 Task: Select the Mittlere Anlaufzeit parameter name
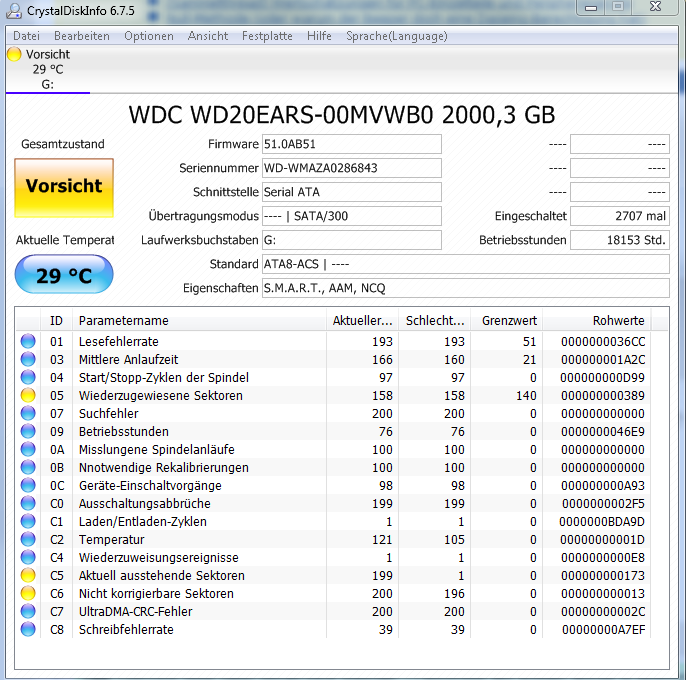tap(129, 359)
